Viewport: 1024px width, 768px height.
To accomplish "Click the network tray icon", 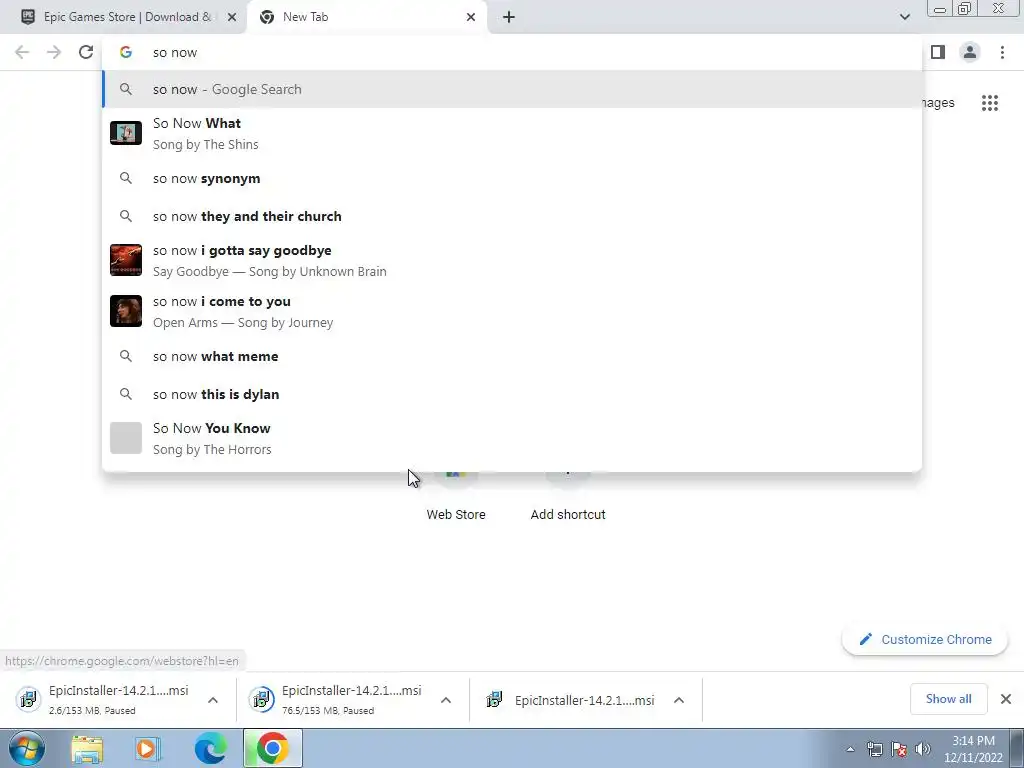I will pos(874,749).
